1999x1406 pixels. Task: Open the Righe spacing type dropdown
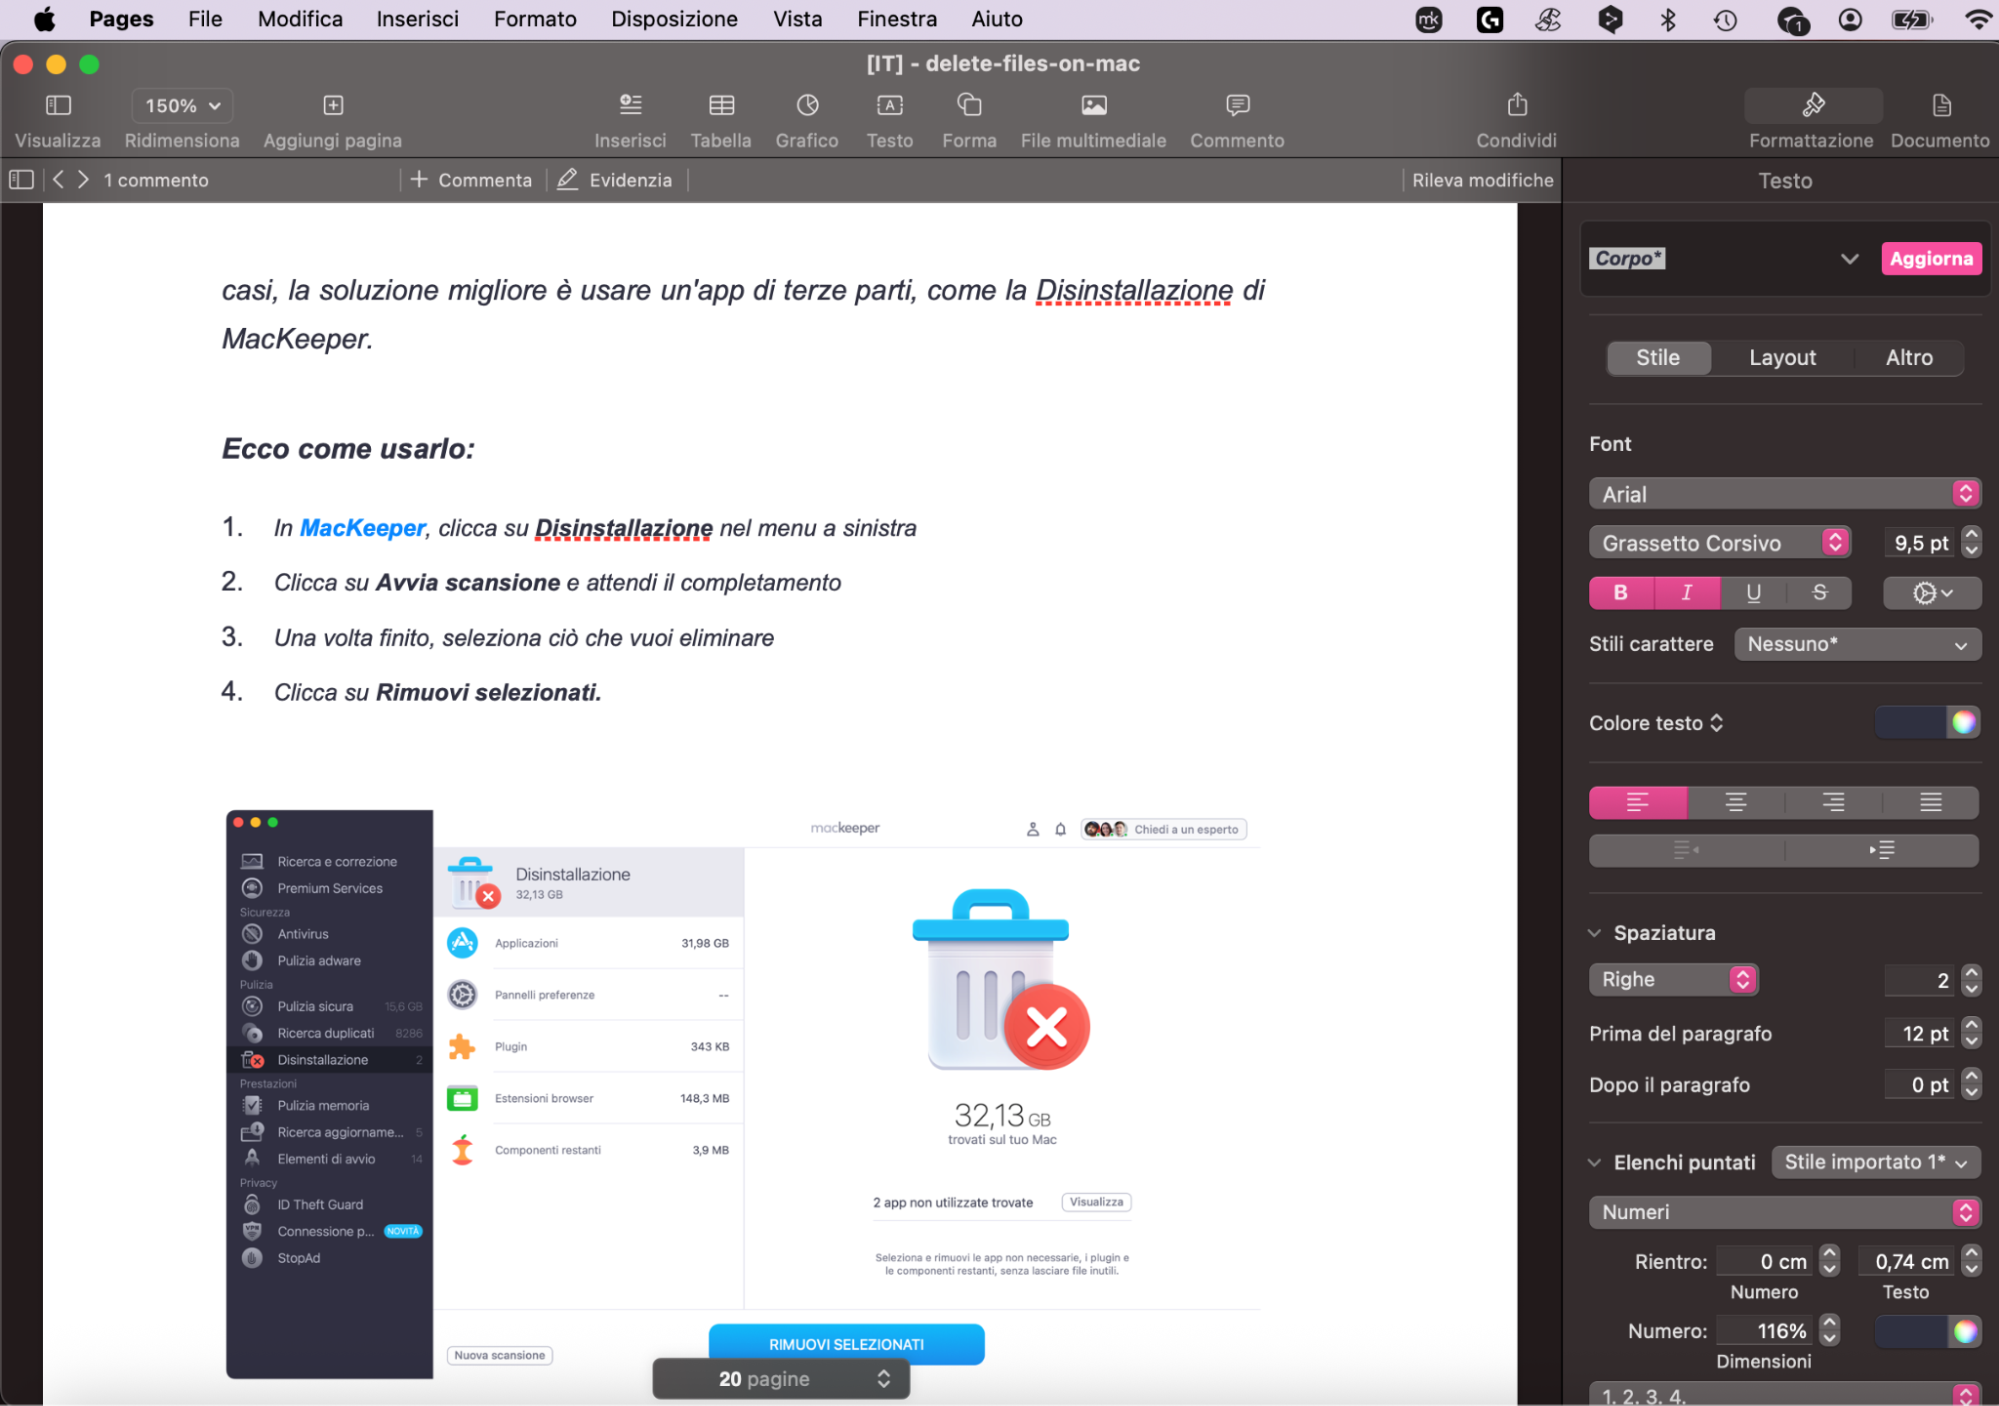point(1673,980)
